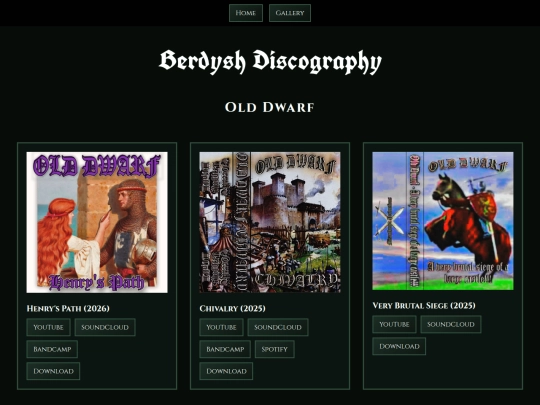Click the Old Dwarf section heading
Viewport: 540px width, 405px height.
[x=270, y=107]
